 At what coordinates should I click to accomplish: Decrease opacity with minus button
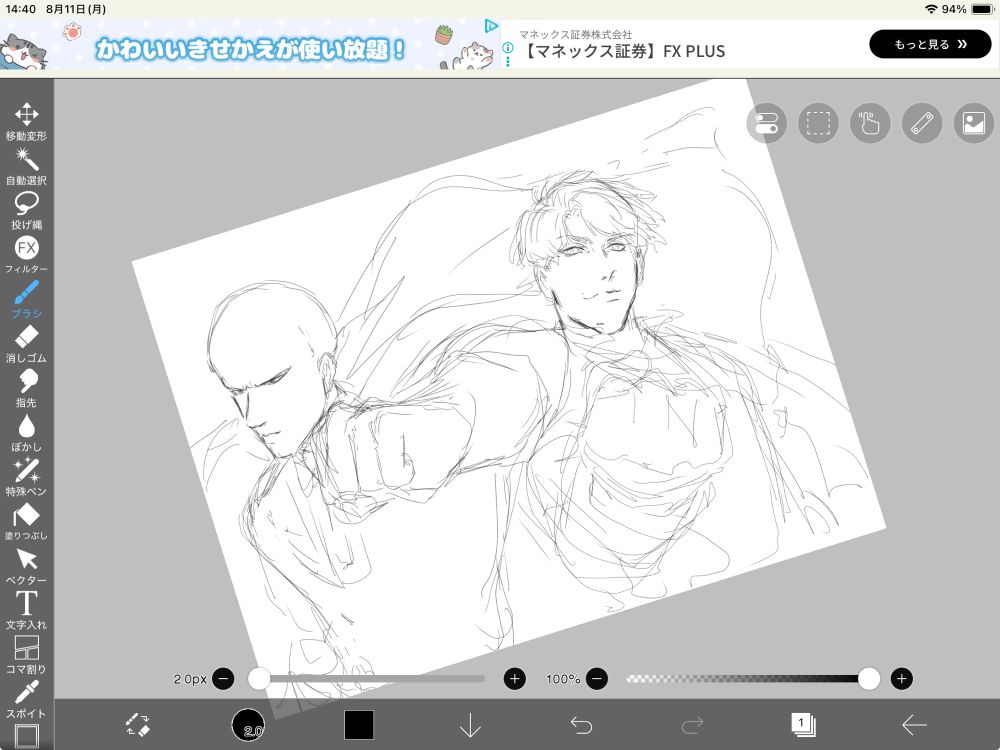597,679
